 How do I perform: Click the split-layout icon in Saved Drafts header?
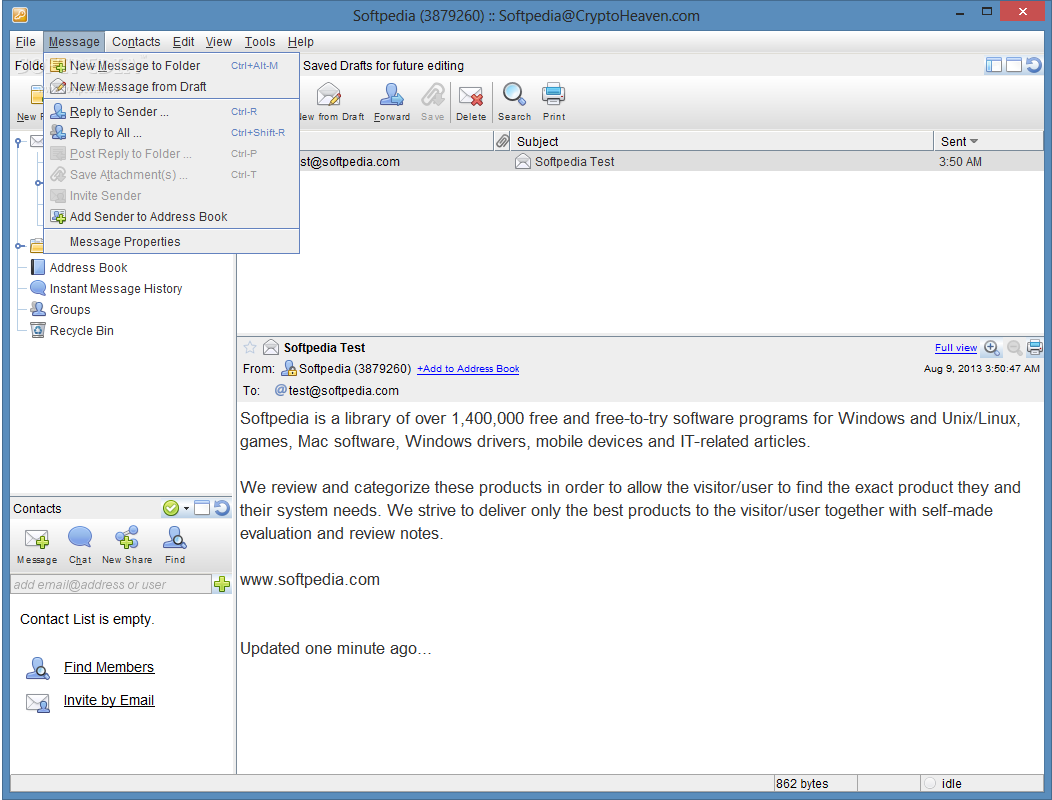994,65
